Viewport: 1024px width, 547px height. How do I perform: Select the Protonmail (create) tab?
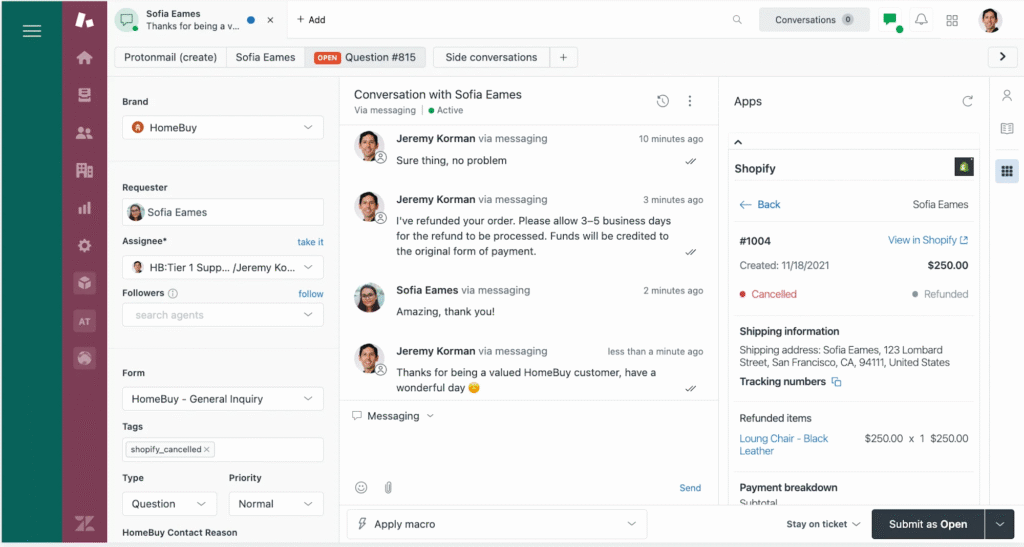pos(170,57)
